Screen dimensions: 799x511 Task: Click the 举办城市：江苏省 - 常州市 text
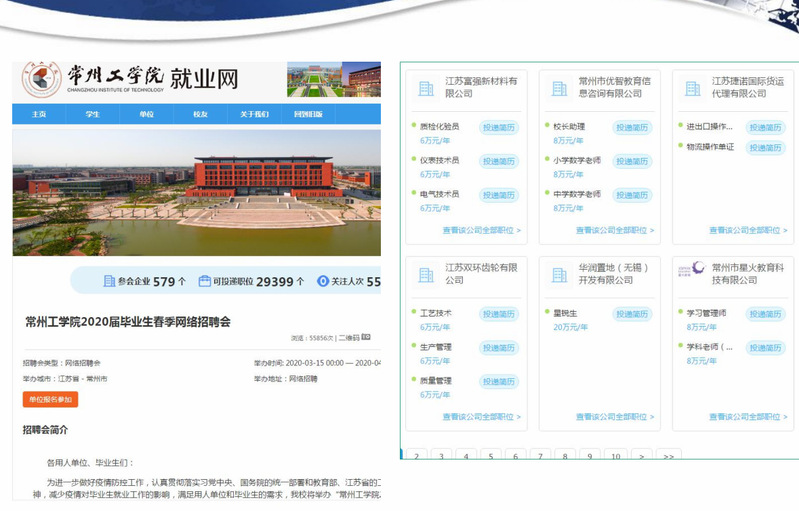pyautogui.click(x=65, y=379)
